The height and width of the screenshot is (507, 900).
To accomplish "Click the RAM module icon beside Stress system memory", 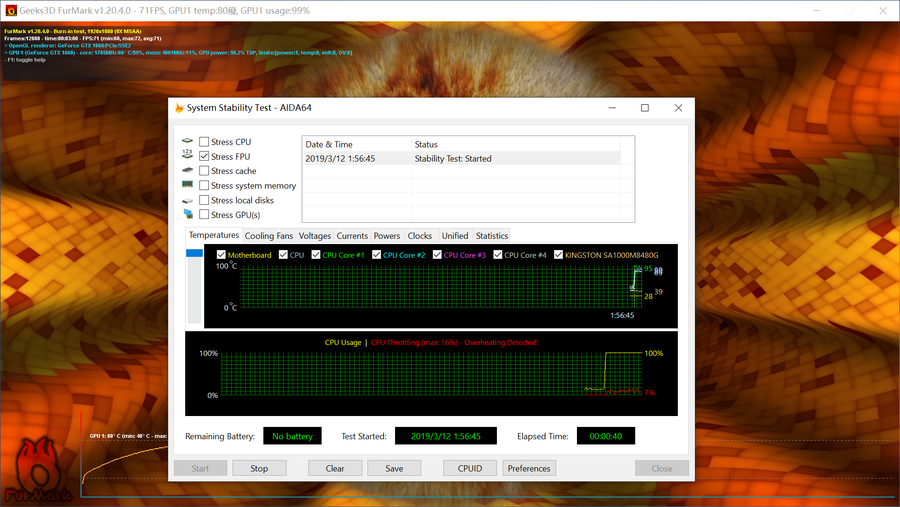I will pyautogui.click(x=187, y=185).
